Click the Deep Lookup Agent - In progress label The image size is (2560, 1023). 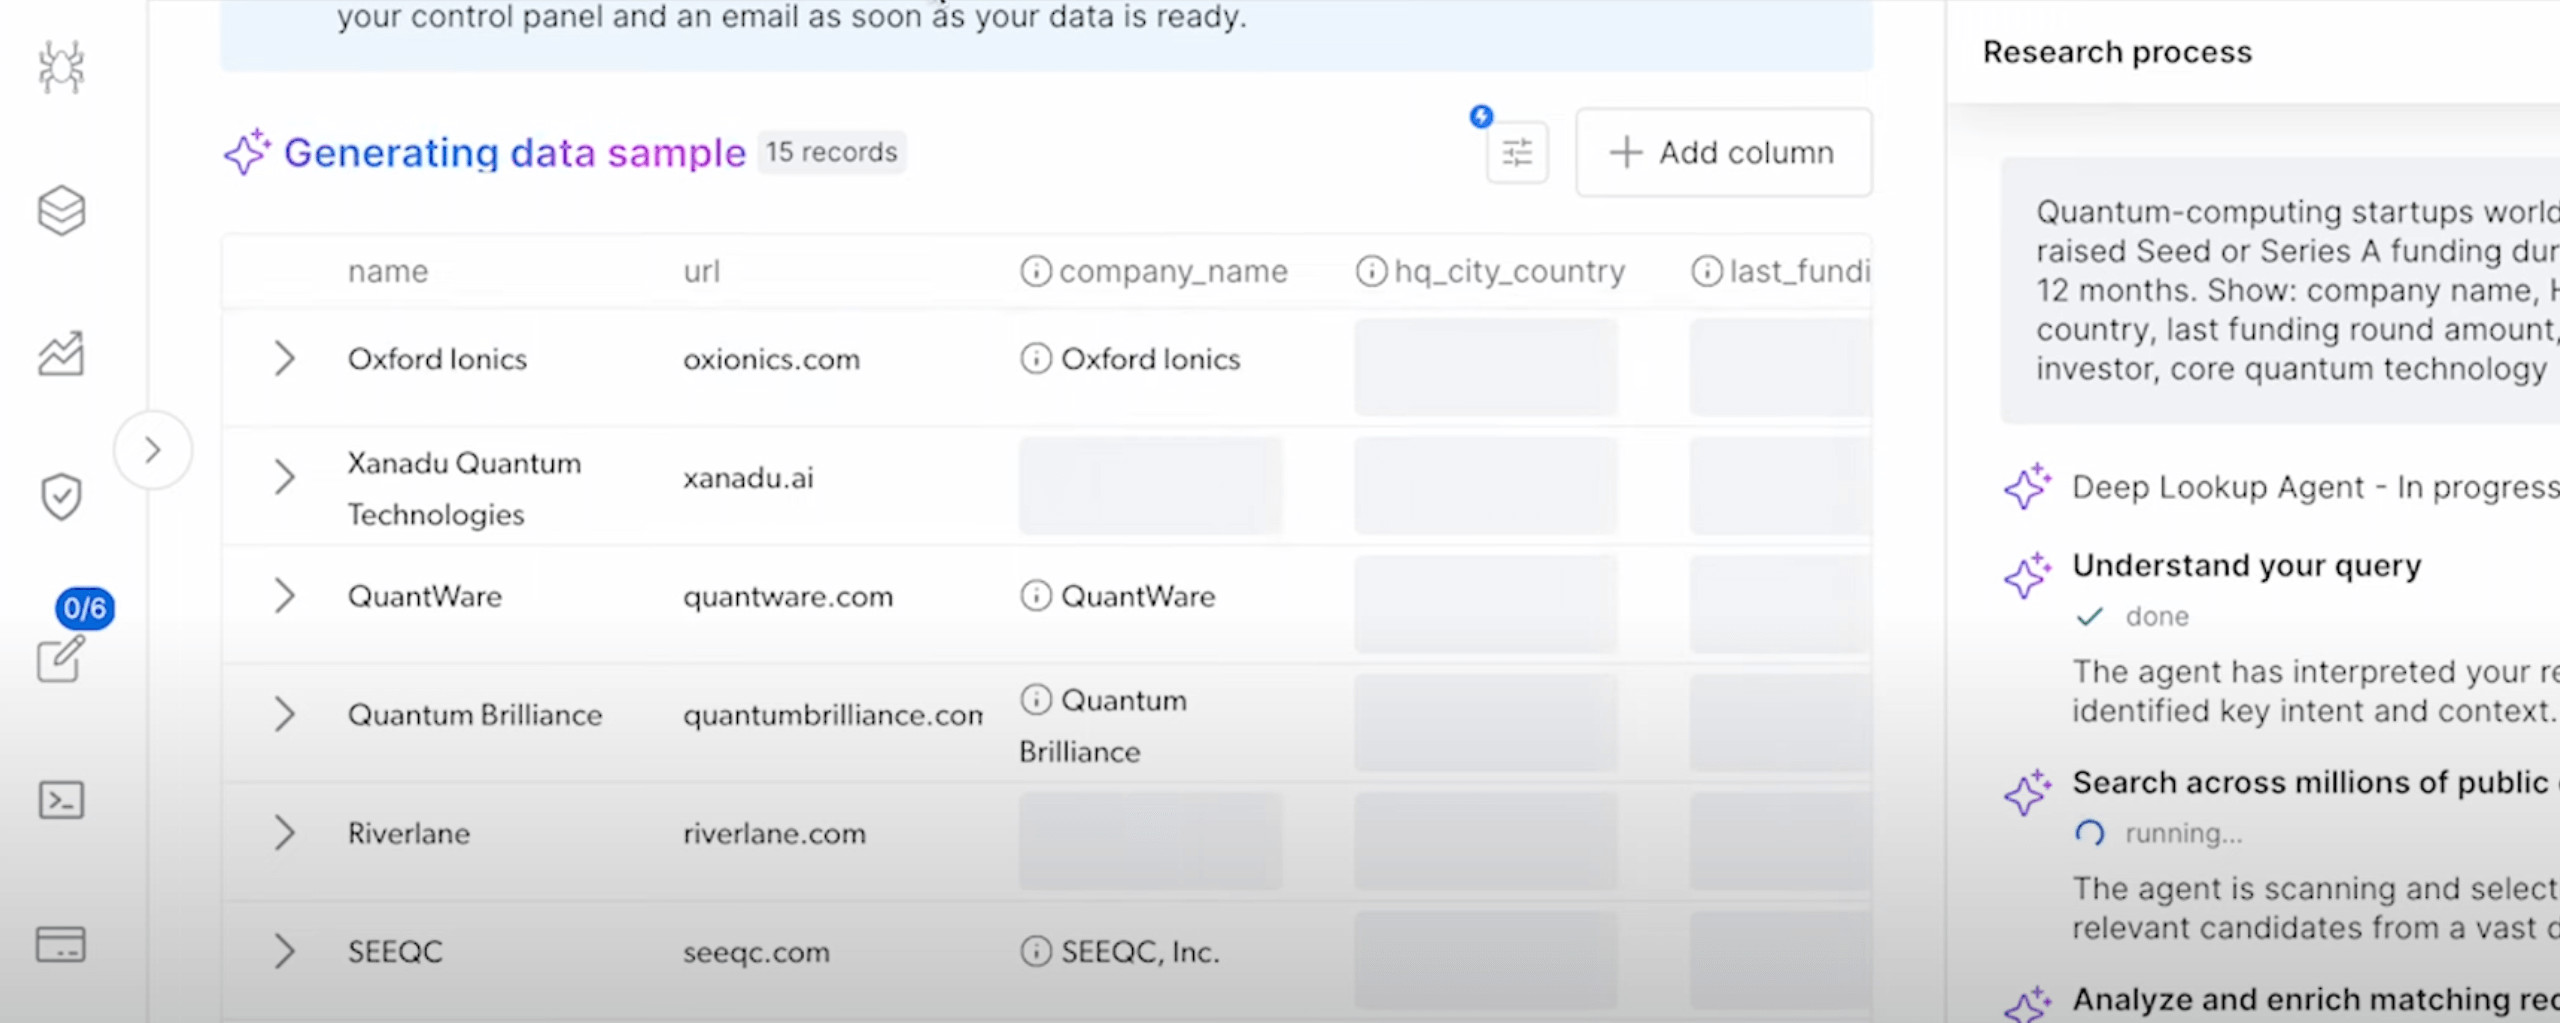(x=2314, y=487)
